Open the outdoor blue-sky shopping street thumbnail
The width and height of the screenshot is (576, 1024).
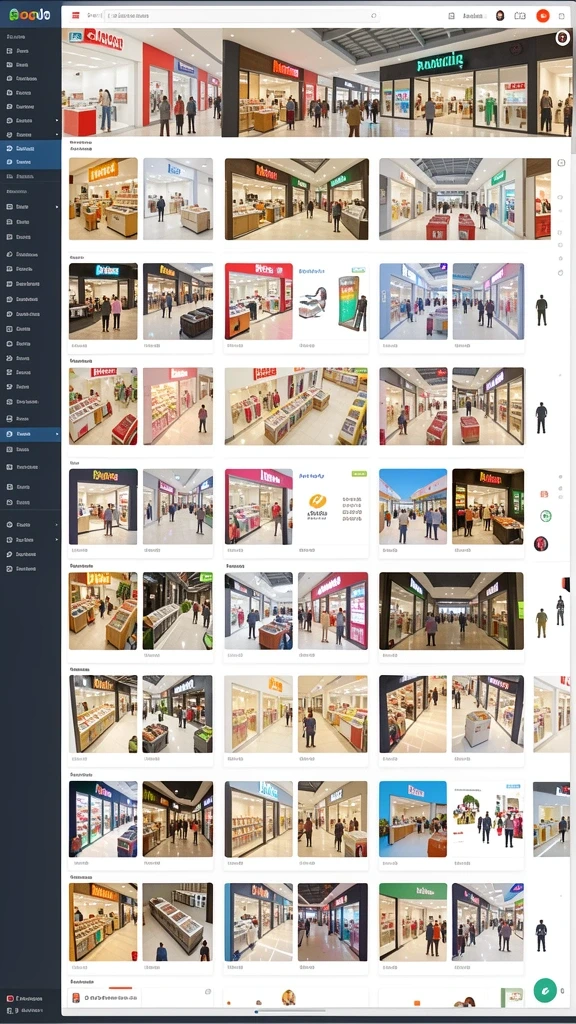[413, 507]
